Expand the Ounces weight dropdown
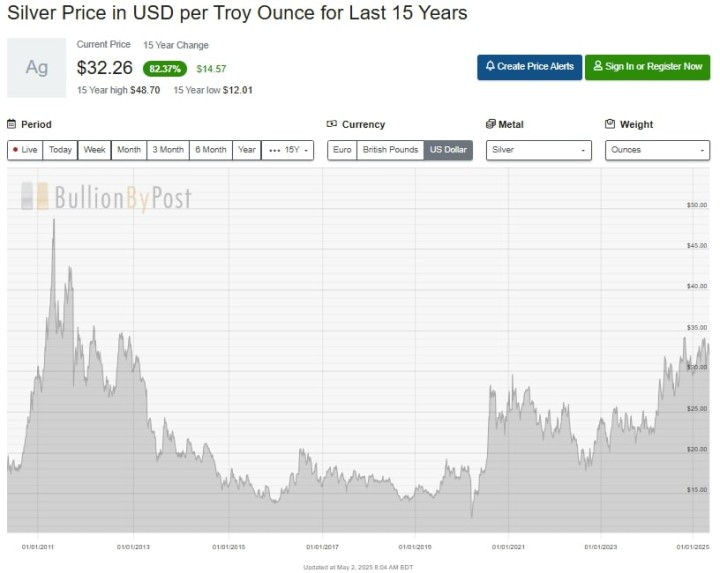The width and height of the screenshot is (720, 573). click(657, 150)
